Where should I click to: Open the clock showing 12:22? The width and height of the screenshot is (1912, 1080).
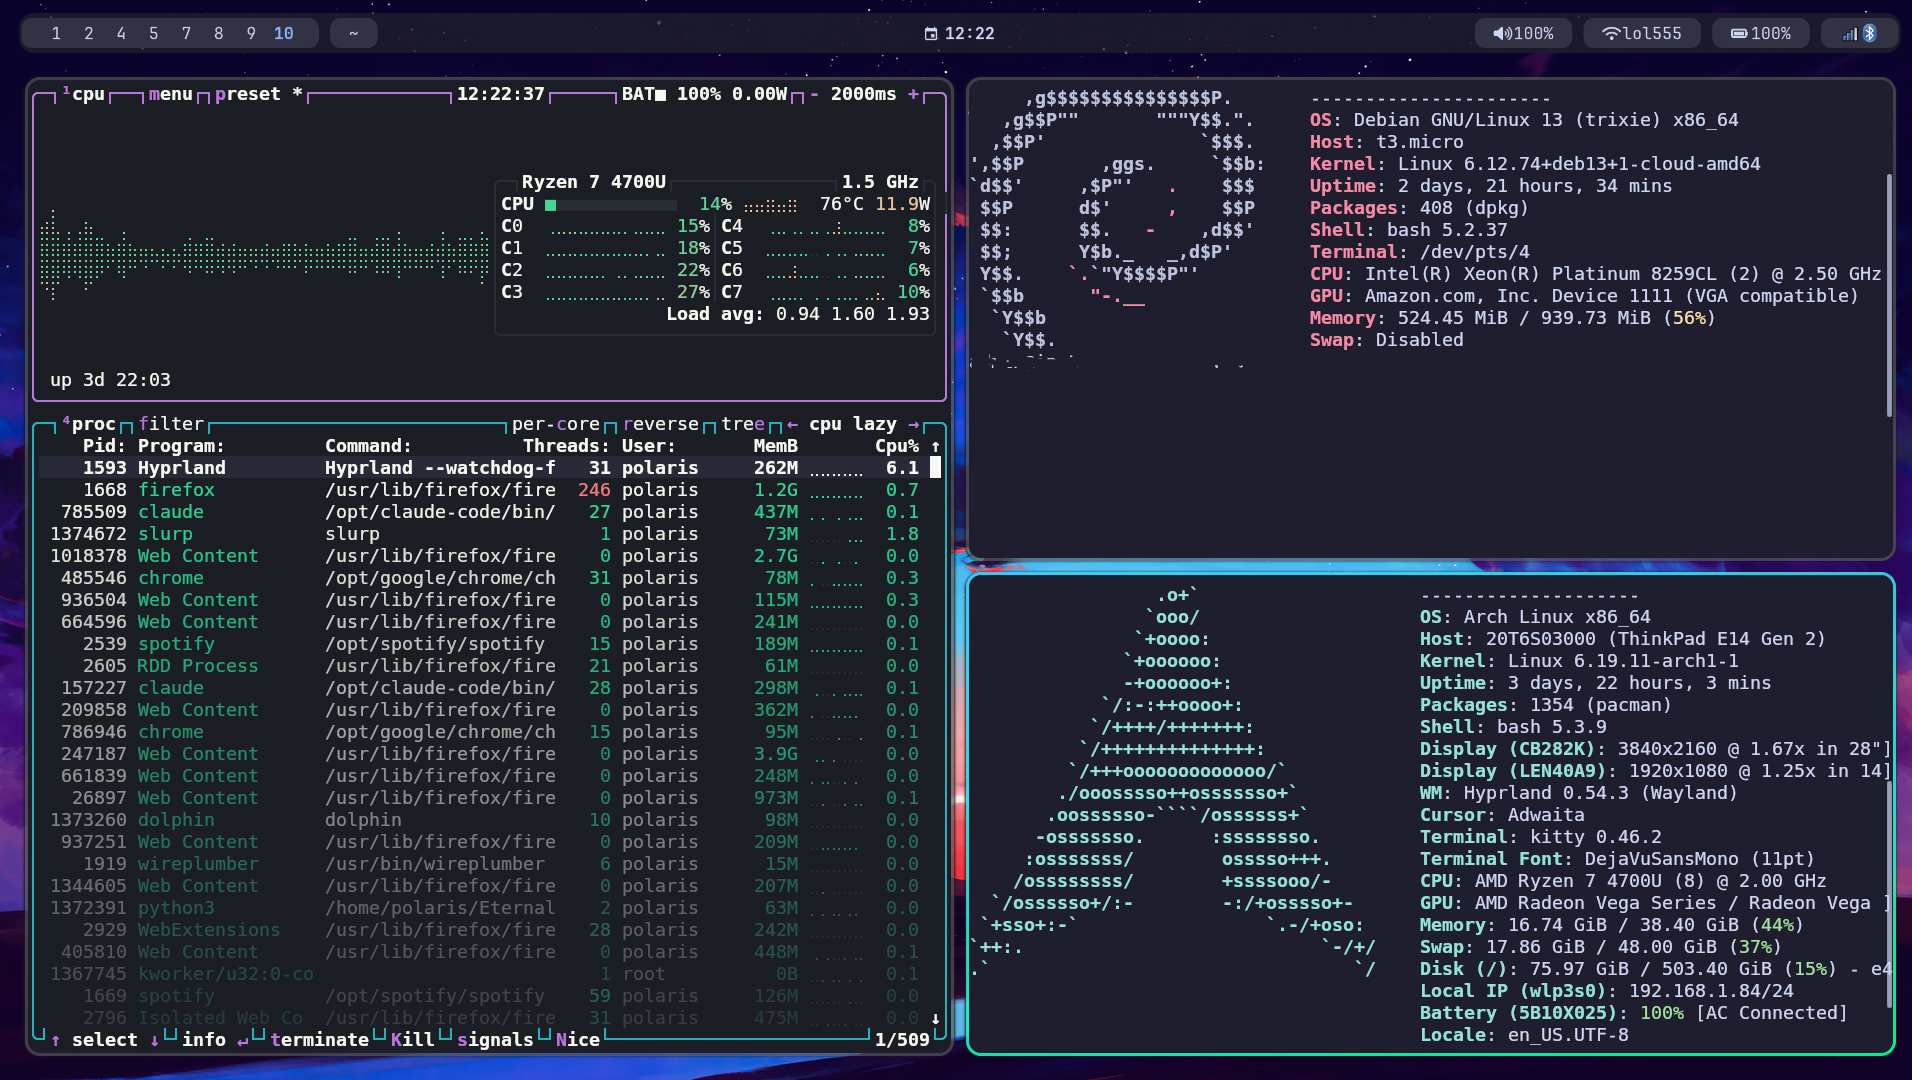coord(959,33)
